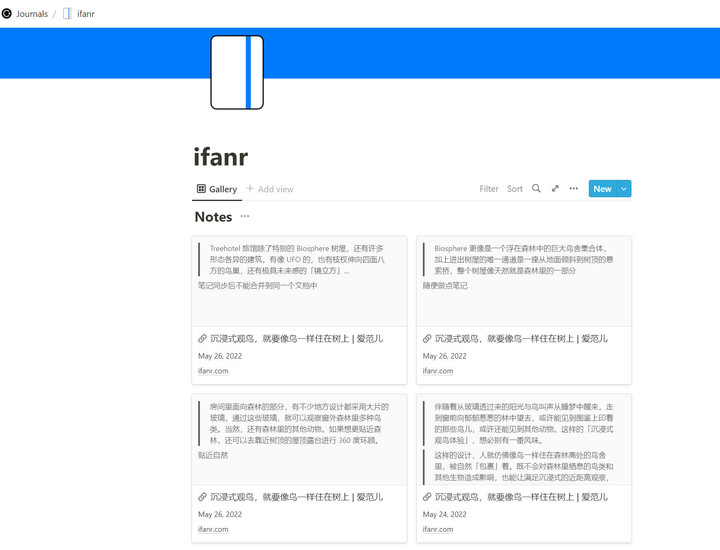Open the Journals workspace icon in breadcrumb
The height and width of the screenshot is (550, 720).
click(x=6, y=14)
